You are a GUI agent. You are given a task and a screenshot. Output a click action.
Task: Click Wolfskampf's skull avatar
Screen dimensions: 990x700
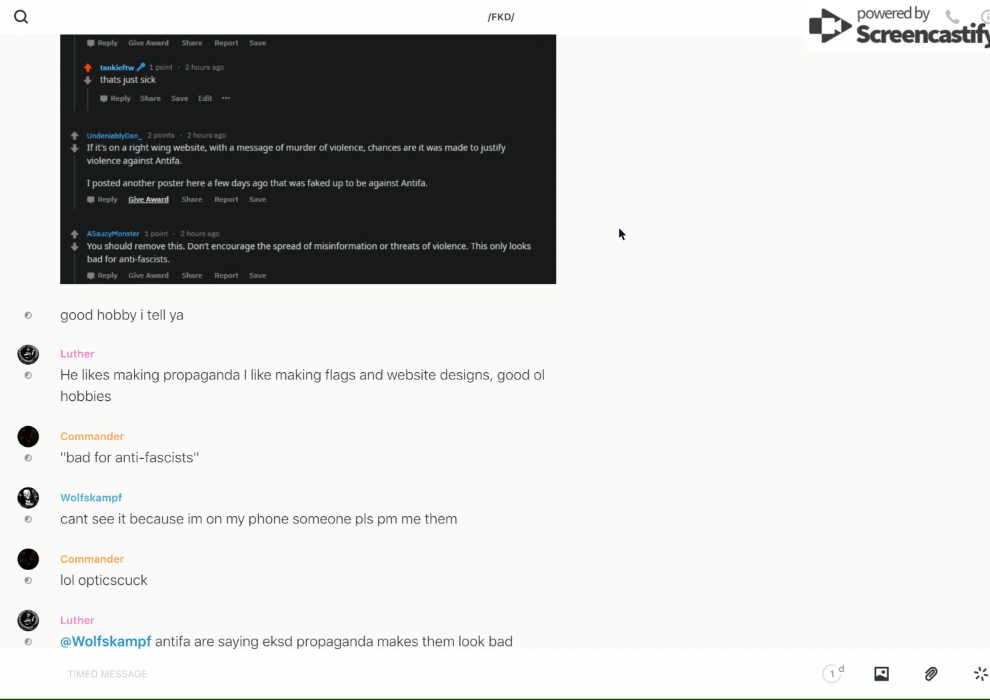28,498
